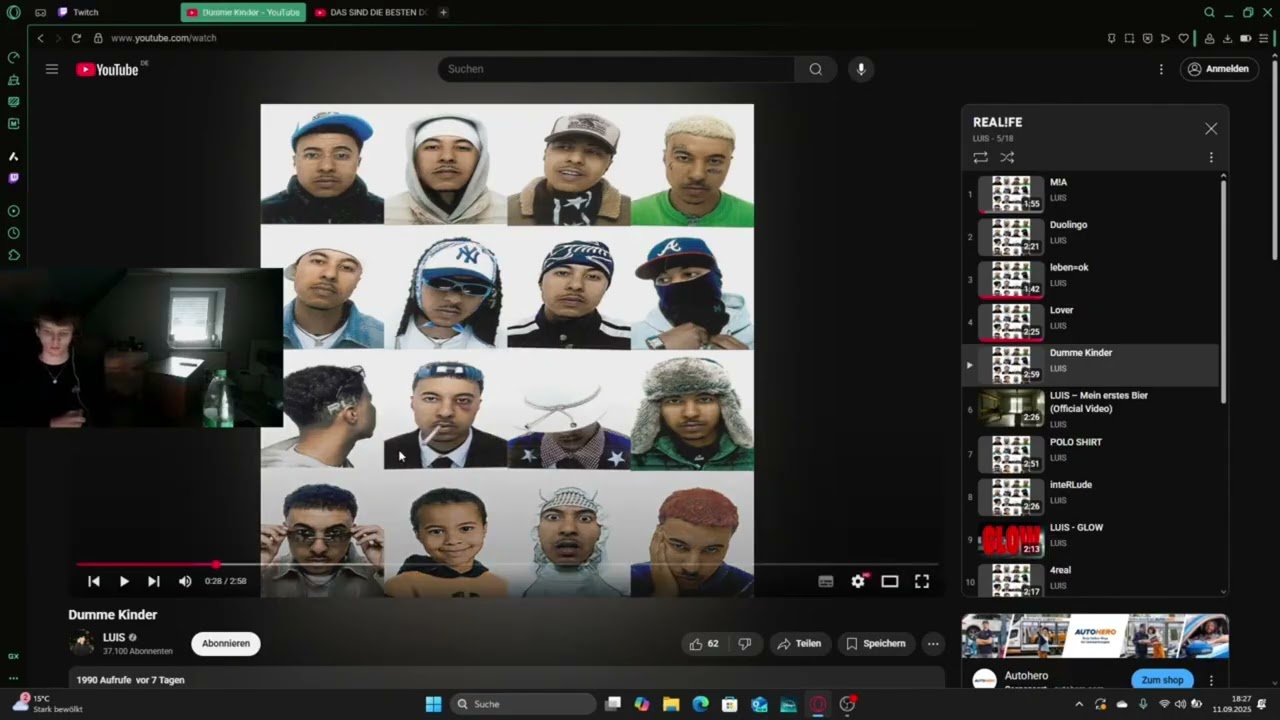Open the browser downloads icon
1280x720 pixels.
pyautogui.click(x=1227, y=38)
